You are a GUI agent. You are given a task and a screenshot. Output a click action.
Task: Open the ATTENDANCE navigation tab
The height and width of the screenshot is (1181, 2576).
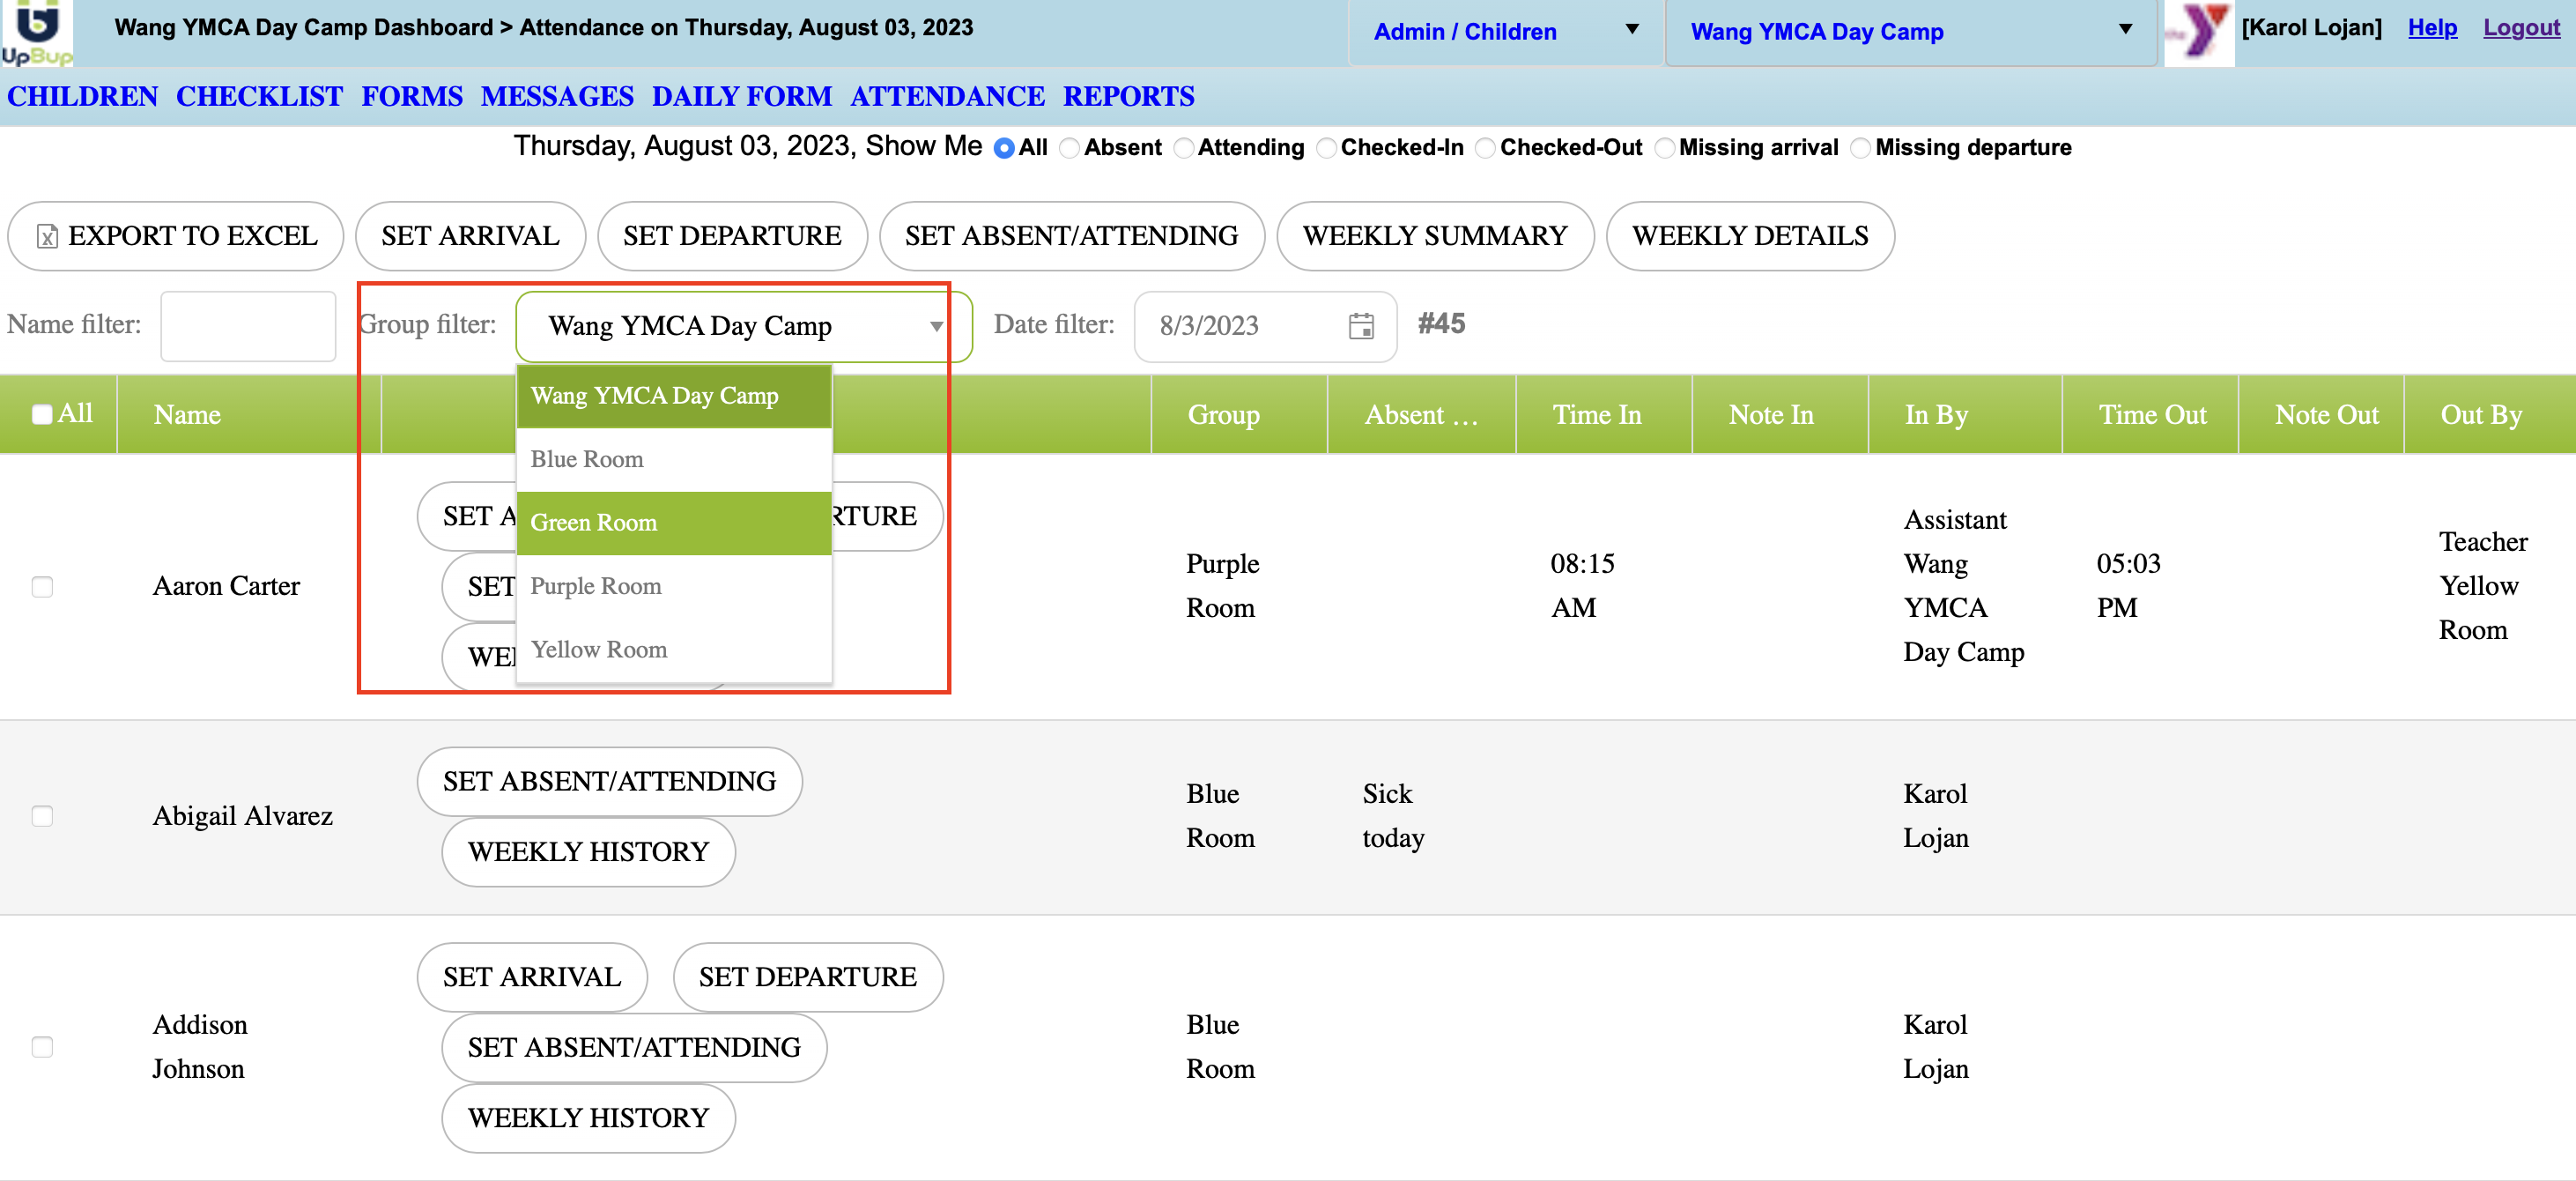(x=946, y=96)
